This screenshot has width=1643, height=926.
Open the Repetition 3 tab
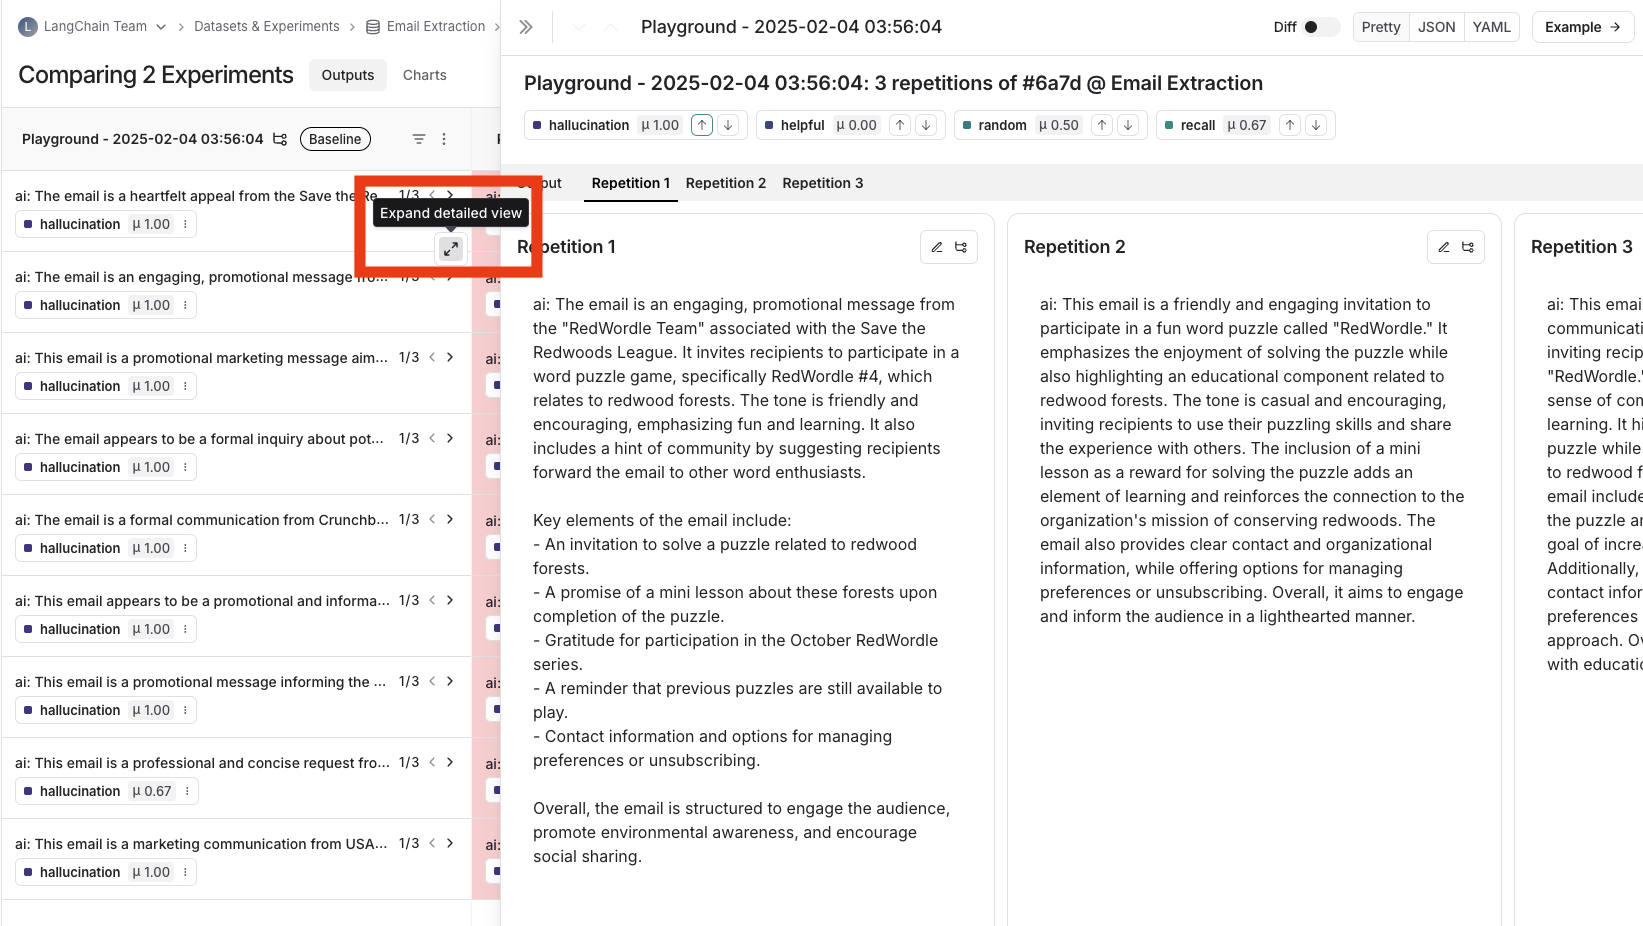click(x=822, y=183)
